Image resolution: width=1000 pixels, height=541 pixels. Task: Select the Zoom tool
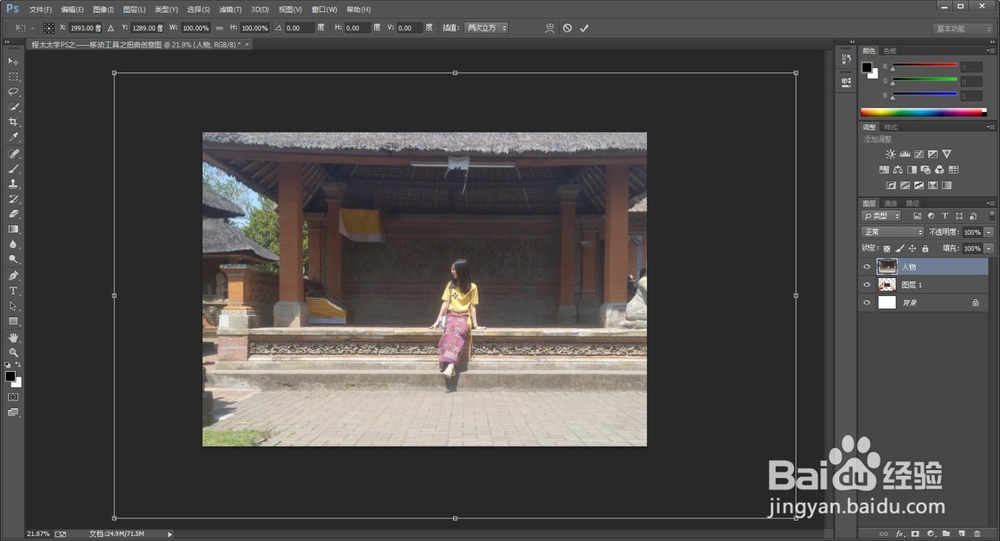[x=13, y=353]
